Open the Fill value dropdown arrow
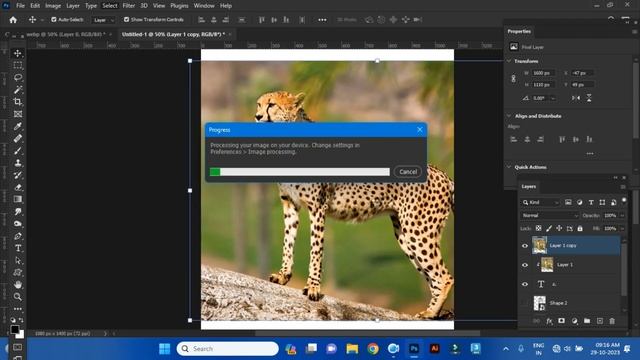This screenshot has height=360, width=640. (622, 229)
